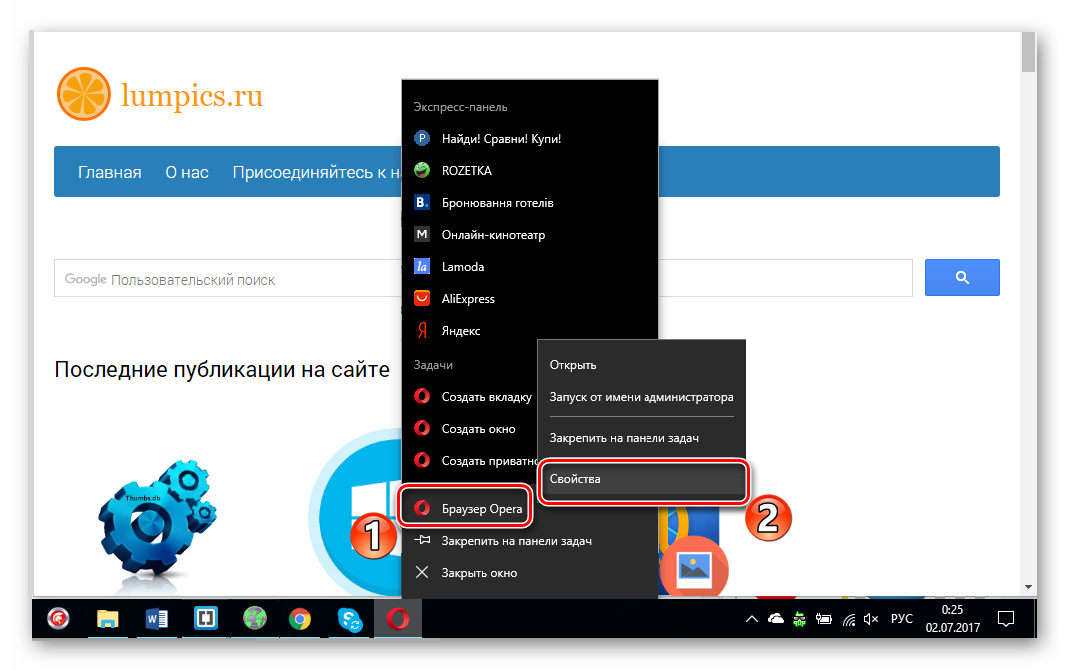Click the blue search magnifier button
1069x670 pixels.
(962, 277)
